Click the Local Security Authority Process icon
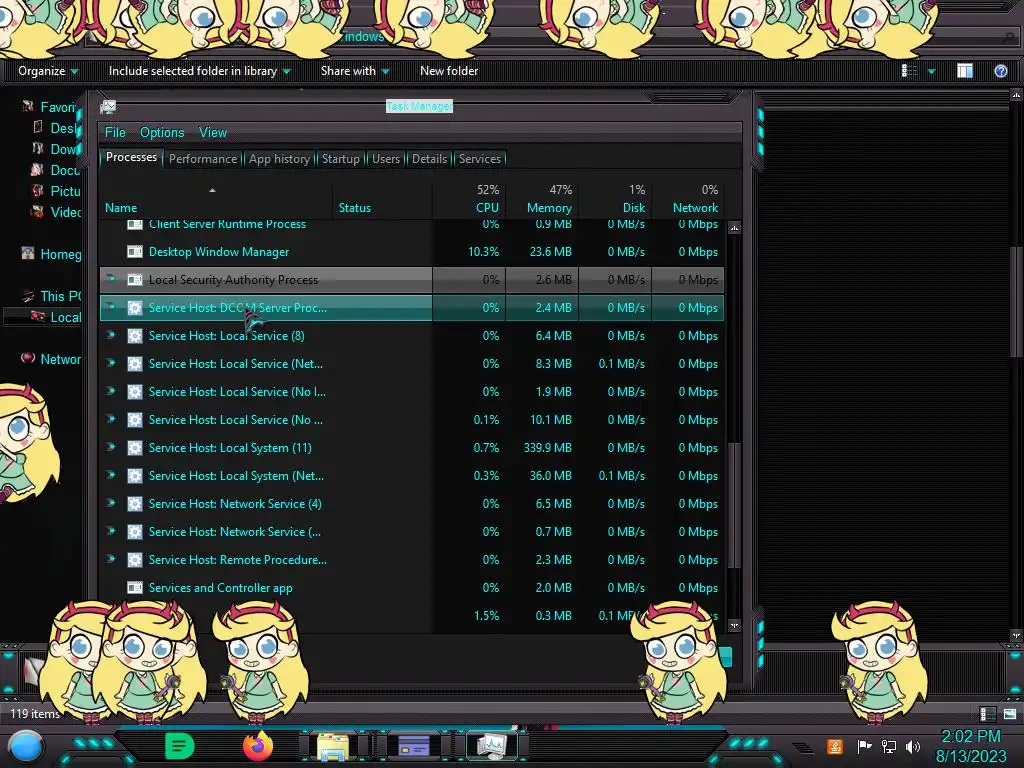This screenshot has height=768, width=1024. pyautogui.click(x=135, y=280)
